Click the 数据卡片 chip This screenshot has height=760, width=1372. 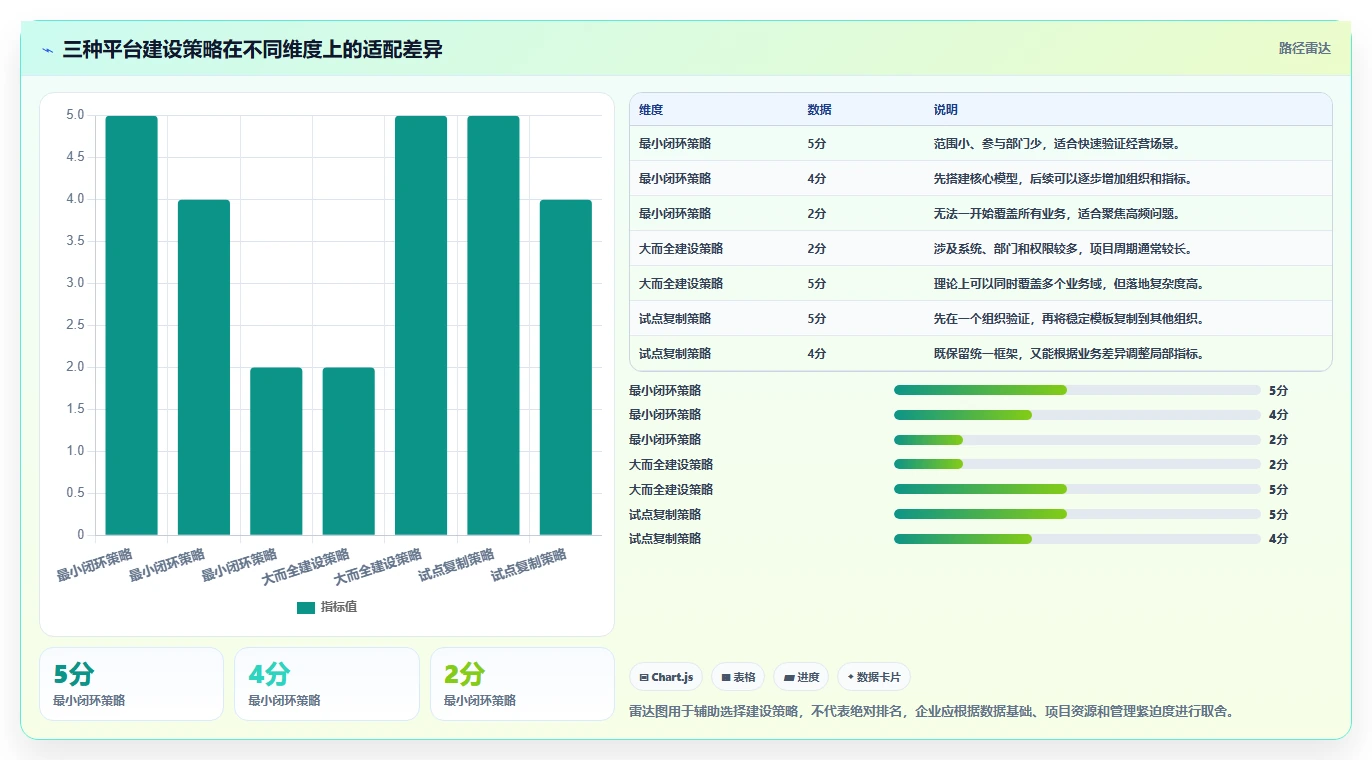click(874, 677)
